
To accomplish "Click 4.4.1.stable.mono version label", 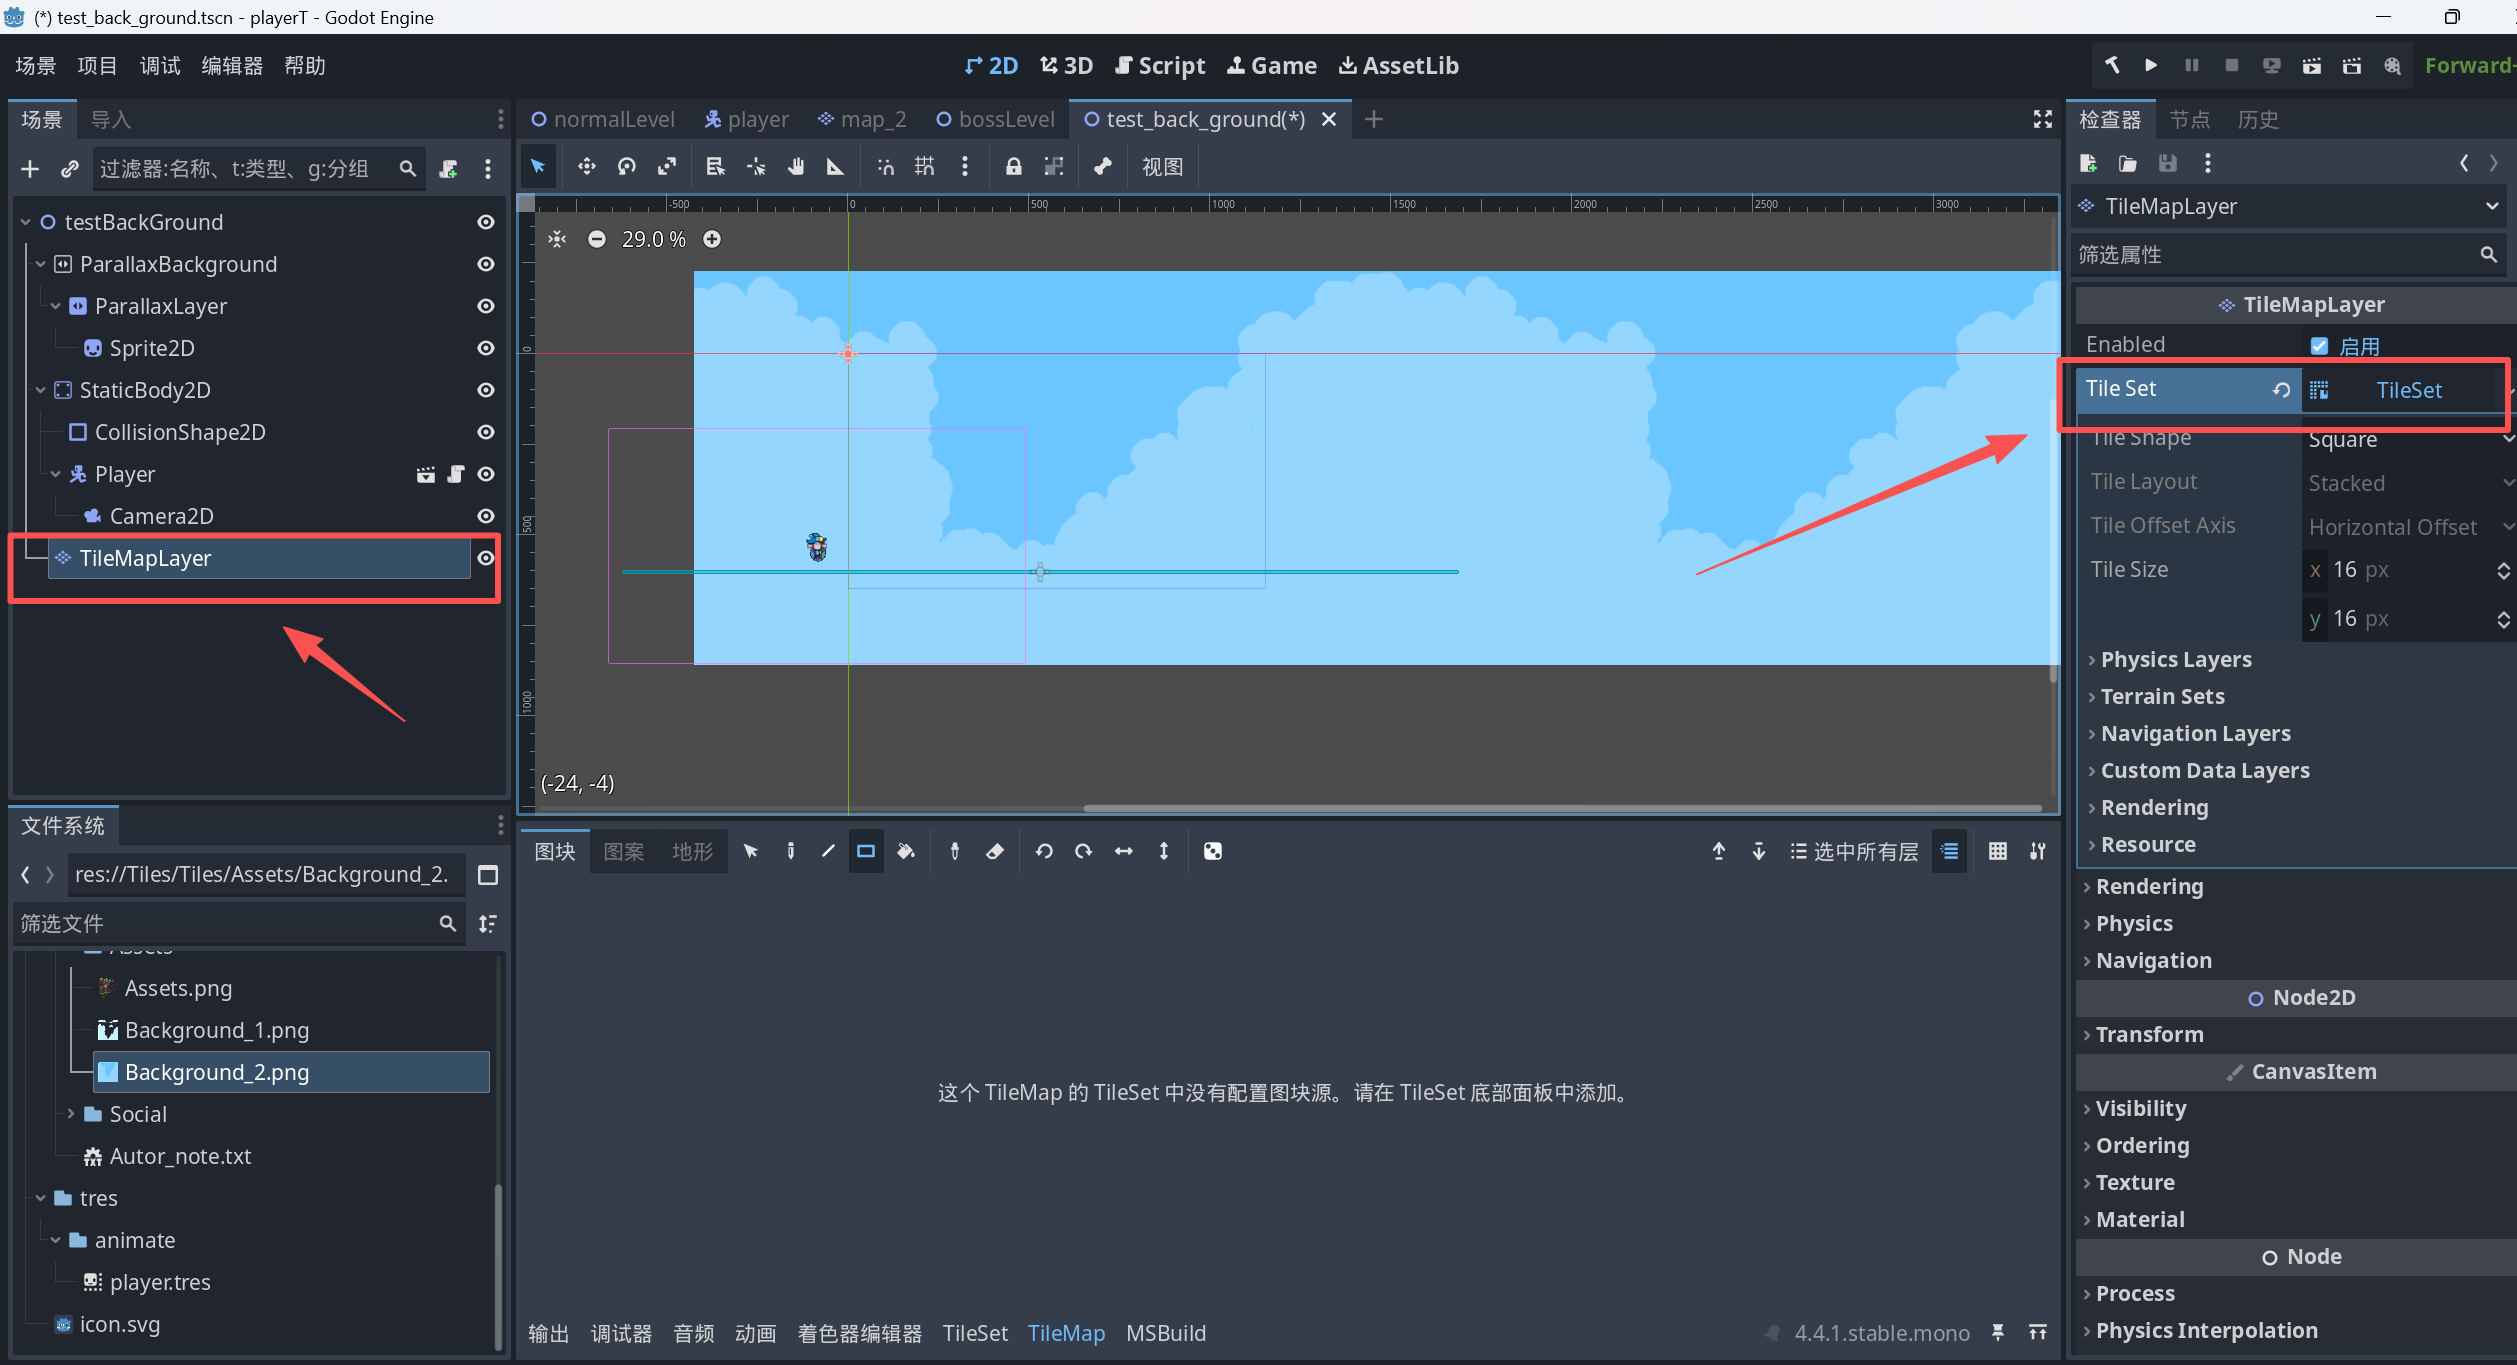I will pos(1881,1333).
